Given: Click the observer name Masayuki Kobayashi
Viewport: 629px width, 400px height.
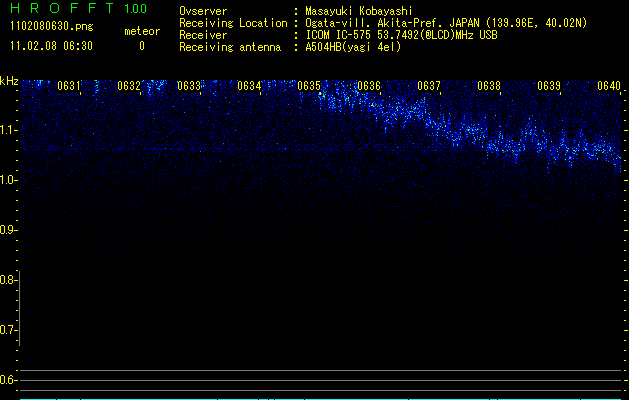Looking at the screenshot, I should point(359,11).
